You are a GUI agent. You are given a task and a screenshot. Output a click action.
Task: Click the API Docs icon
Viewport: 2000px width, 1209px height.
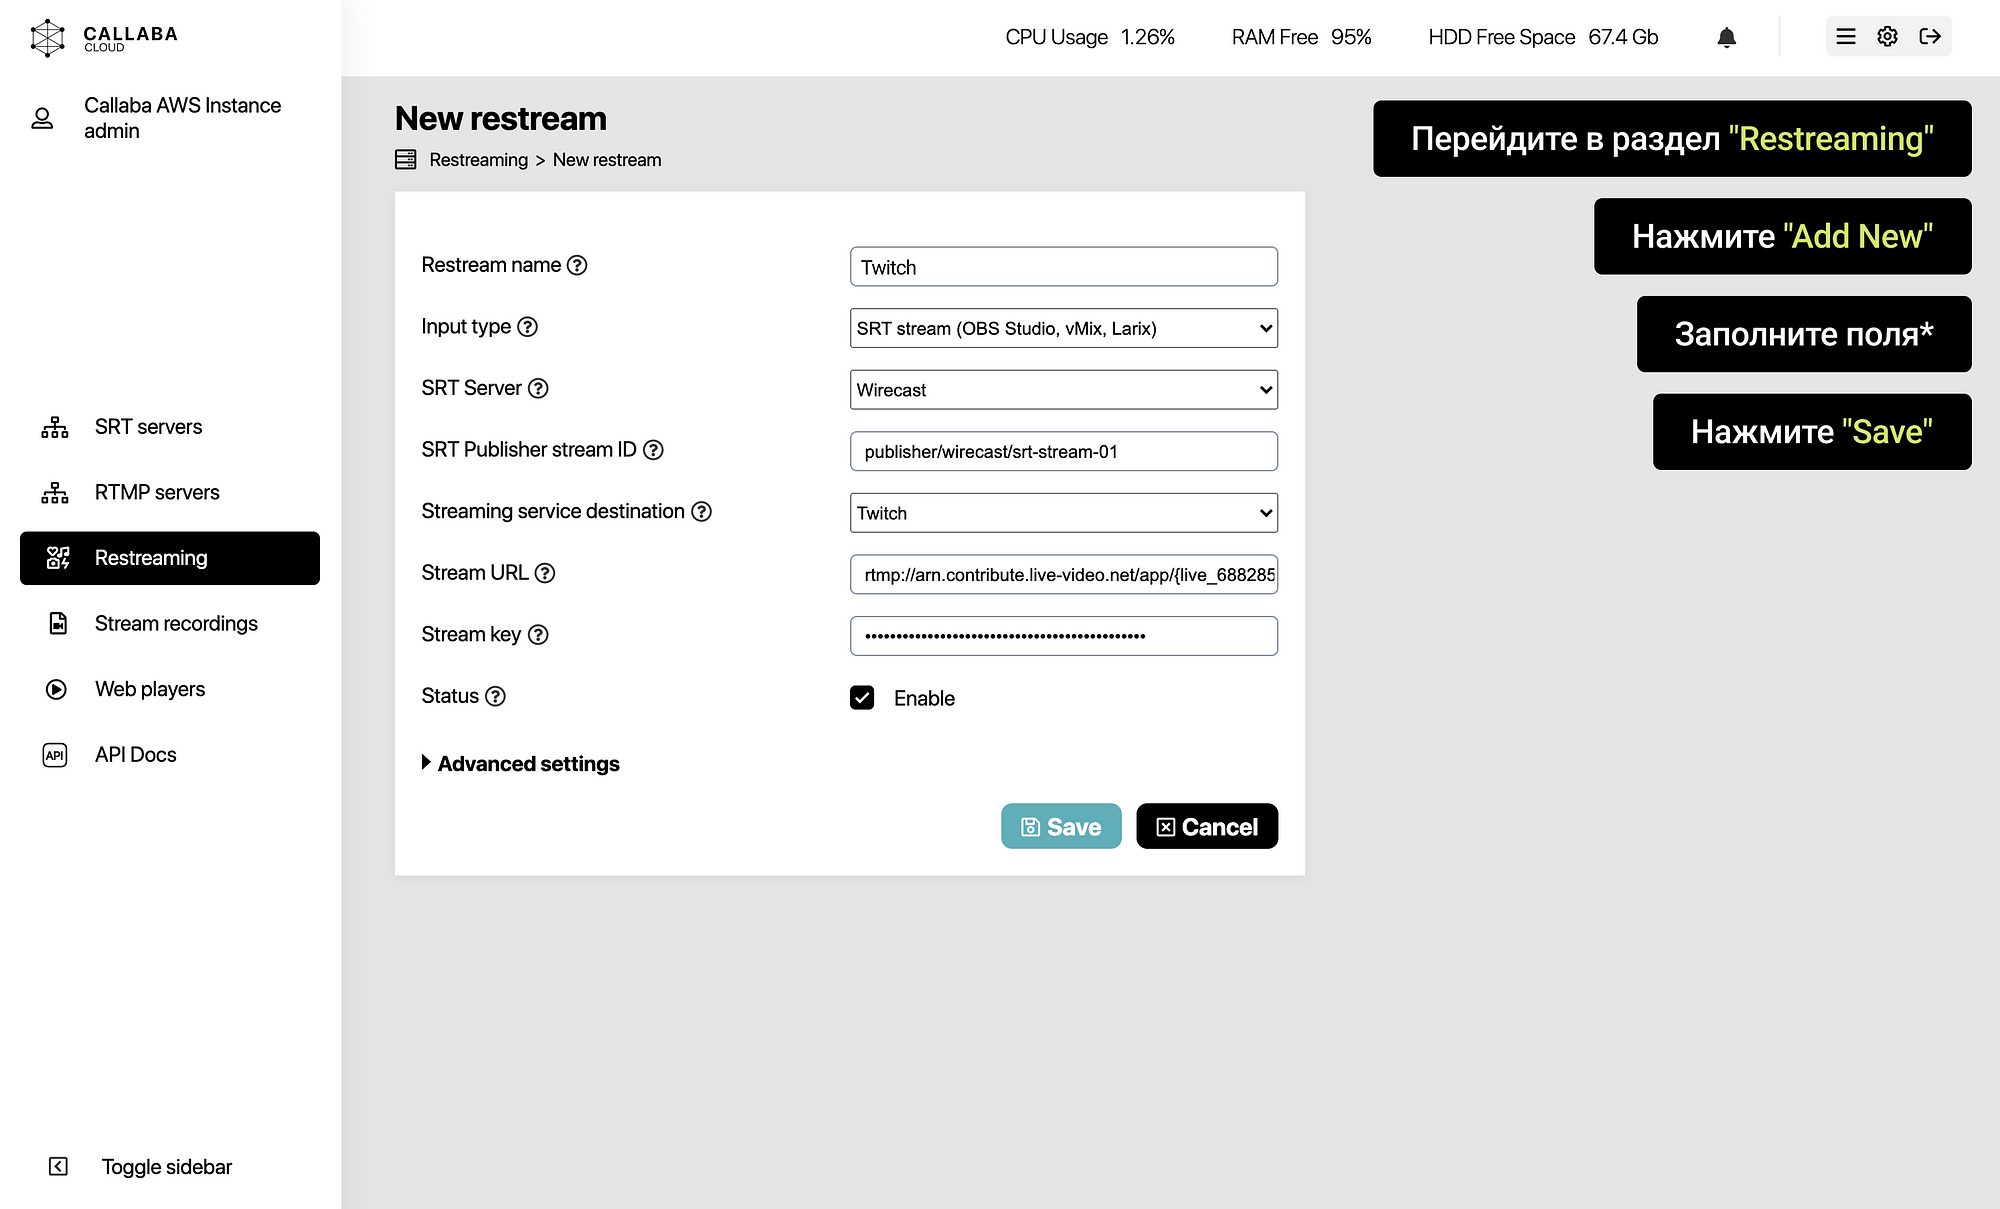[x=55, y=755]
